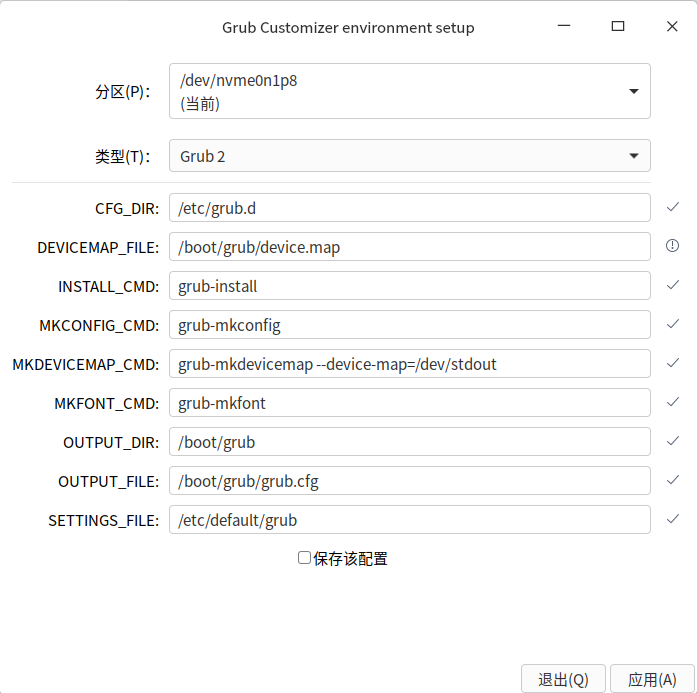The image size is (697, 693).
Task: Maximize the environment setup window
Action: point(618,26)
